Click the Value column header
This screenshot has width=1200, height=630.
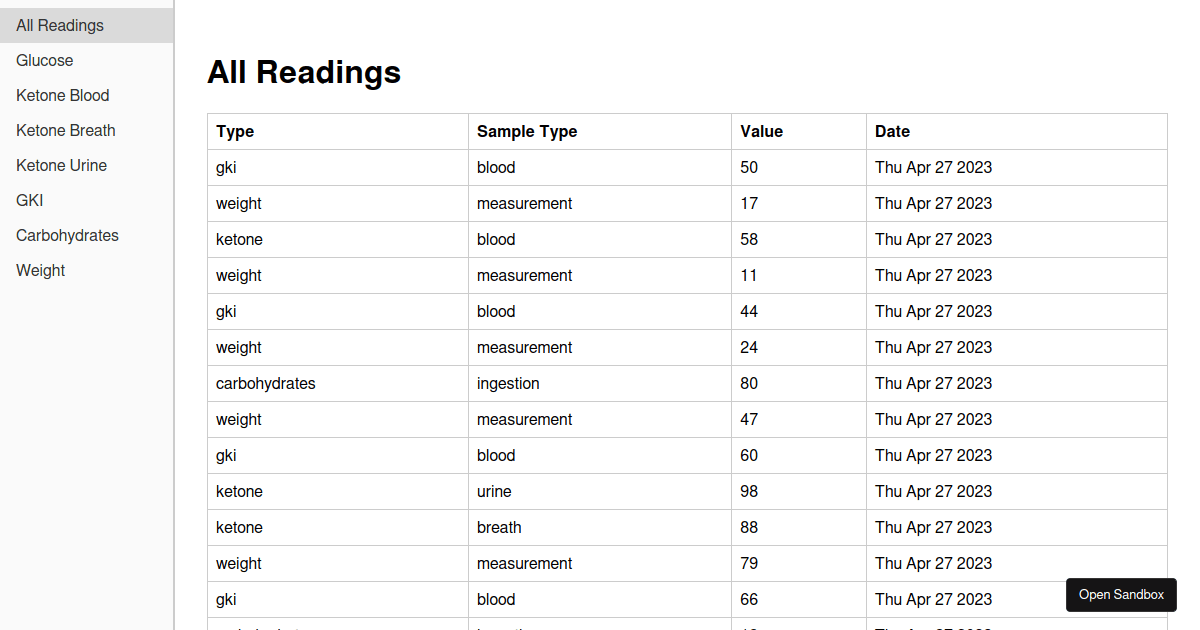click(761, 131)
